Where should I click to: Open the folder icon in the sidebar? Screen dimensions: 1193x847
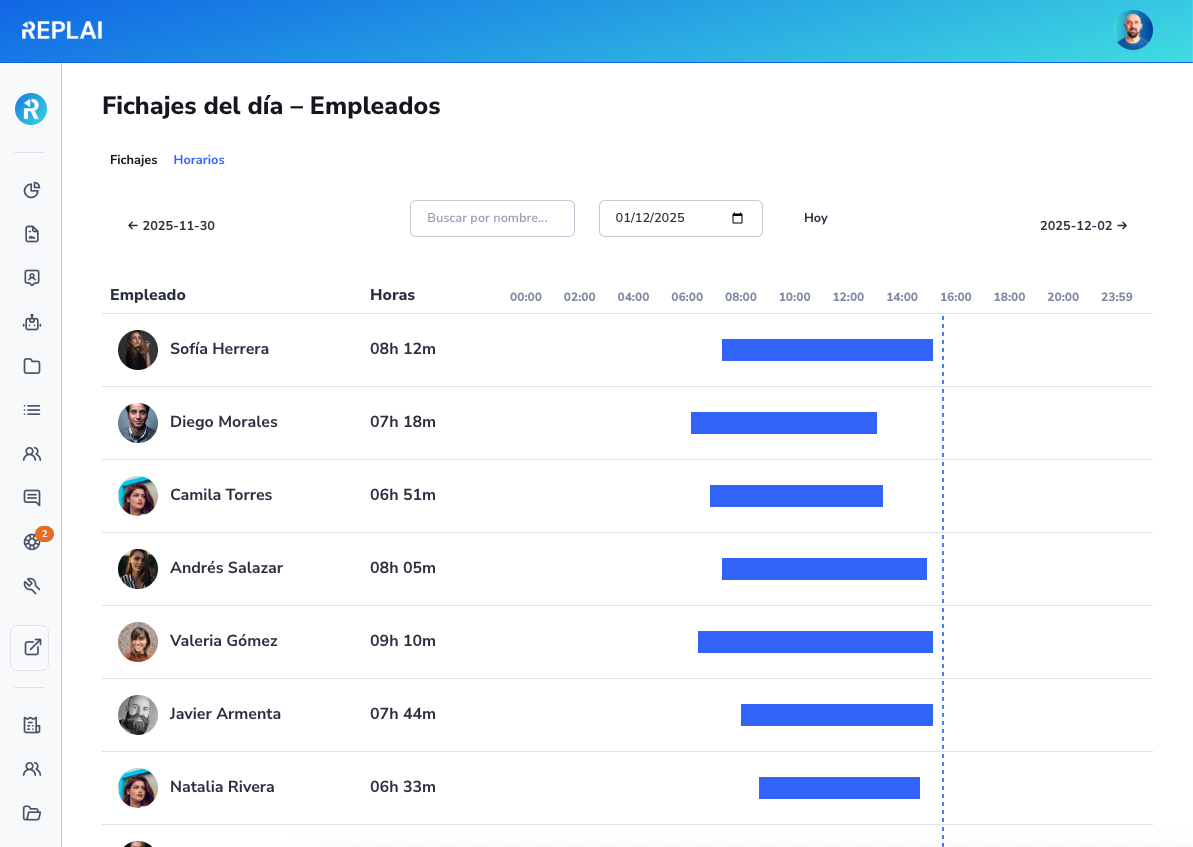tap(30, 366)
